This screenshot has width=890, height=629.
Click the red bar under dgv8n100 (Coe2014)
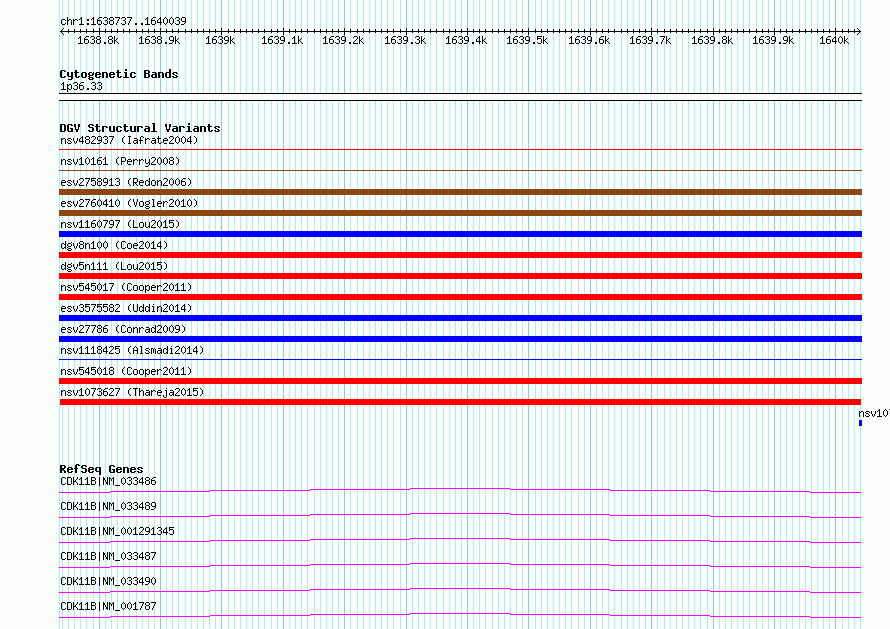460,255
